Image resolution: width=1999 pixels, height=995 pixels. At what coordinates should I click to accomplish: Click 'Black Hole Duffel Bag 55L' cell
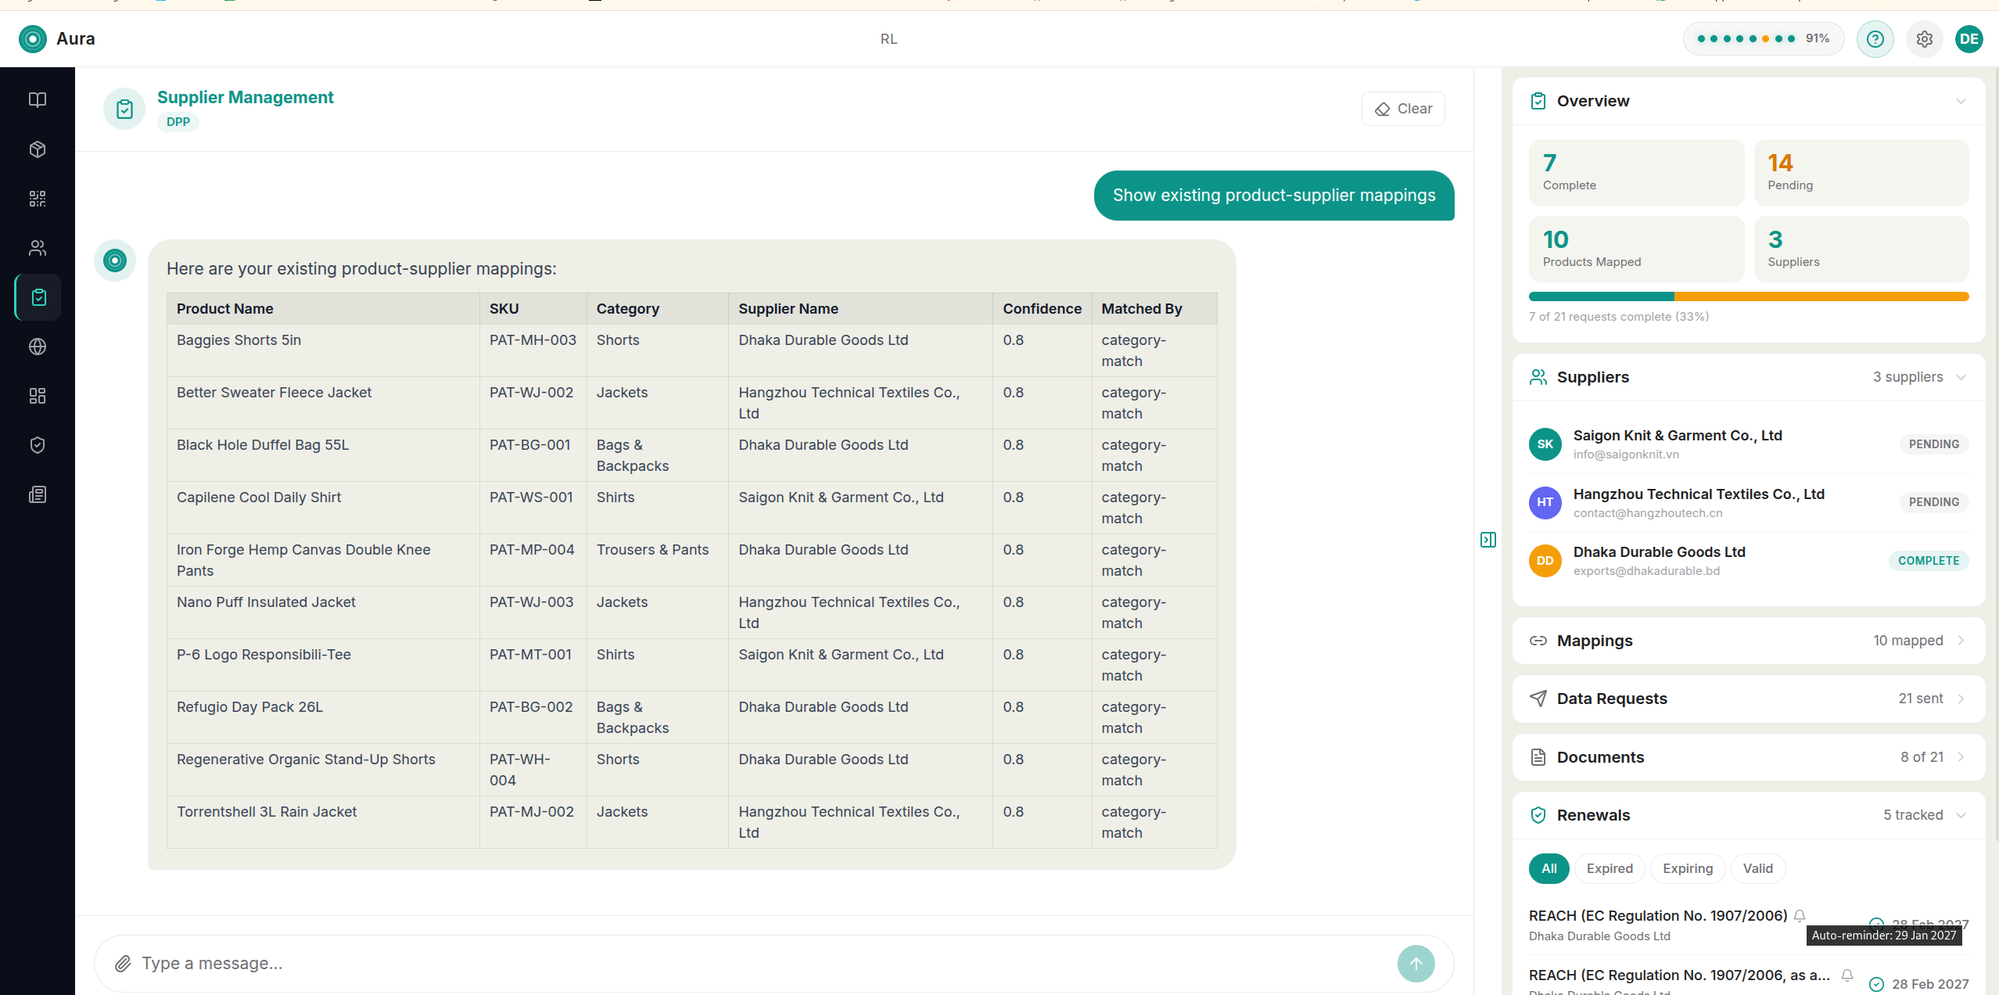323,455
